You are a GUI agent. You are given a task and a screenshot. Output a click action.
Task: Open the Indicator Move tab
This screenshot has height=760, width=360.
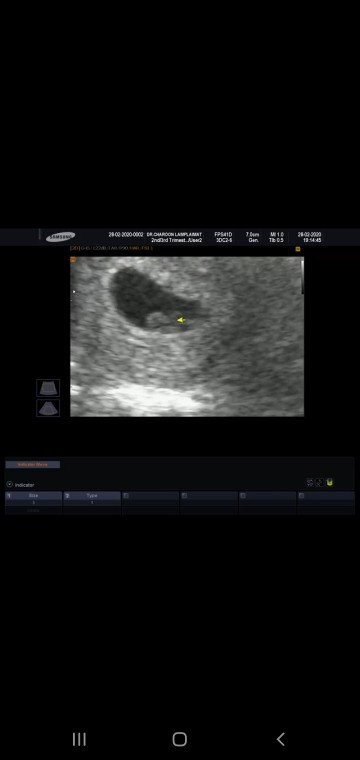(x=32, y=464)
